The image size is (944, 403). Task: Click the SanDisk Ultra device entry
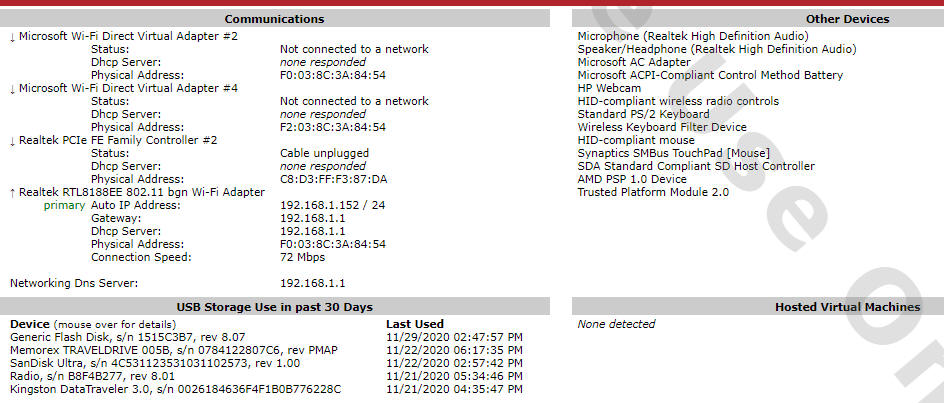[155, 363]
